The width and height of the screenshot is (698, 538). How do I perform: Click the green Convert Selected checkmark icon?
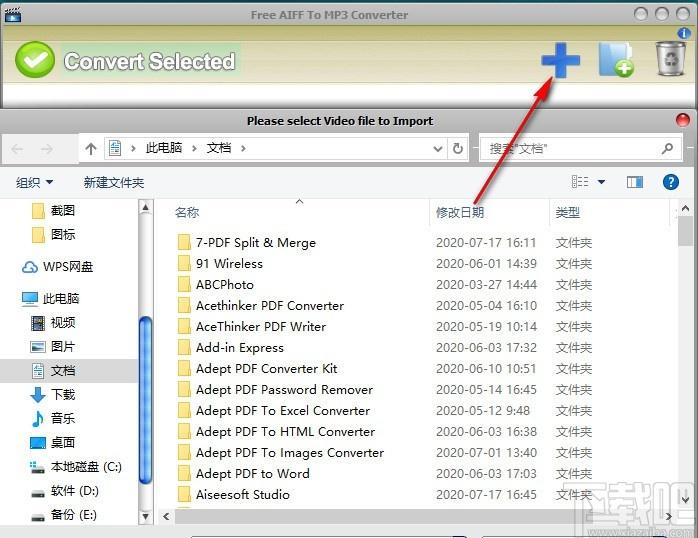click(x=35, y=60)
